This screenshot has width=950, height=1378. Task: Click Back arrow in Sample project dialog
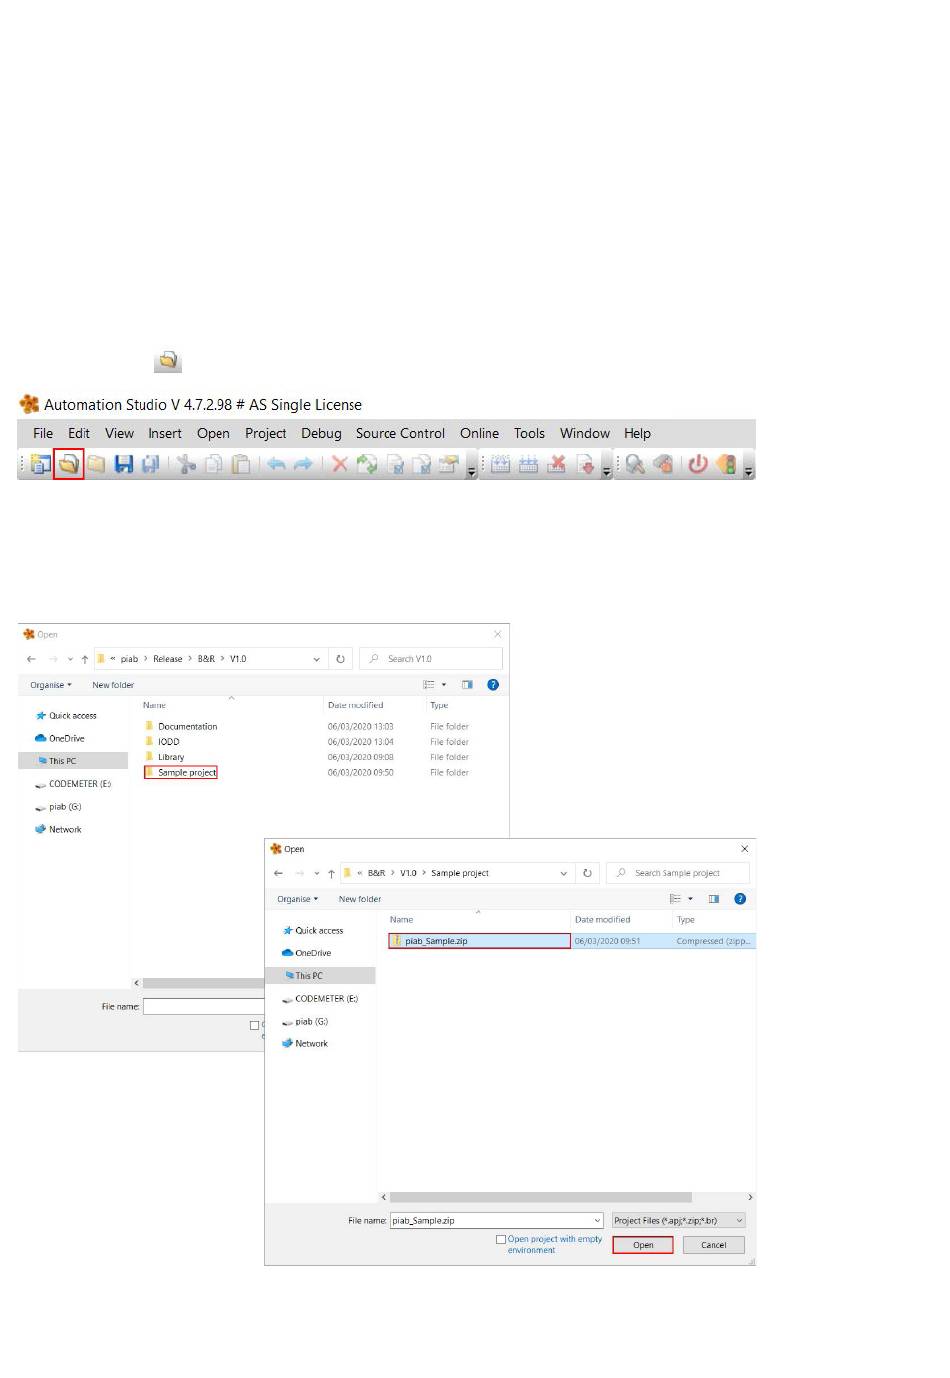(x=278, y=873)
